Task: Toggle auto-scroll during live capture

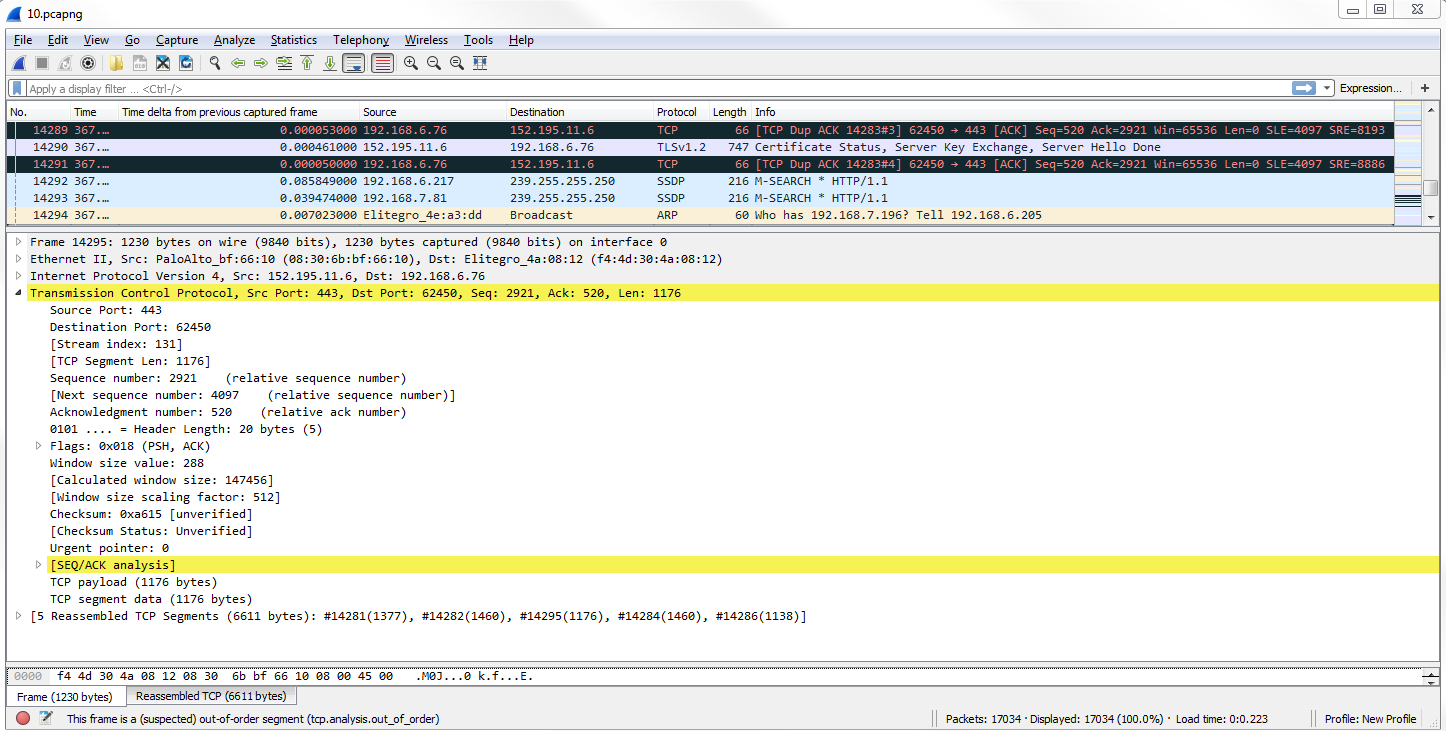Action: pos(353,63)
